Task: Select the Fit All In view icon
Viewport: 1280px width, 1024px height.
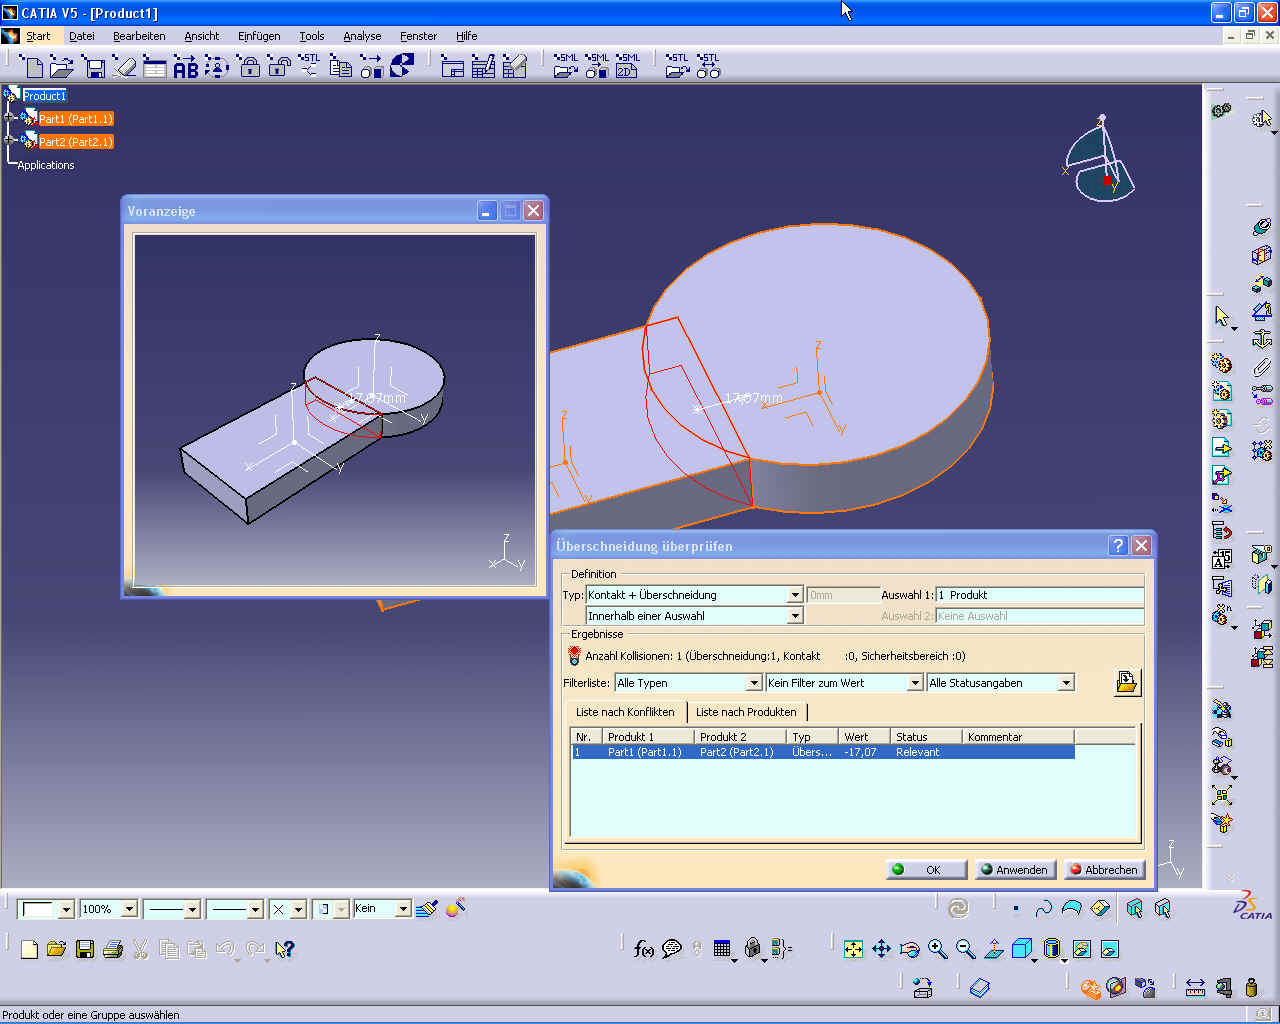Action: 853,949
